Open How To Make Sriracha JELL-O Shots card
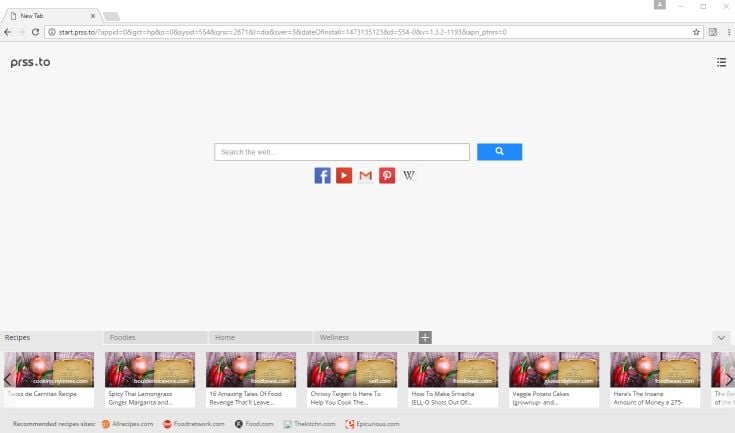Image resolution: width=735 pixels, height=433 pixels. click(x=453, y=380)
